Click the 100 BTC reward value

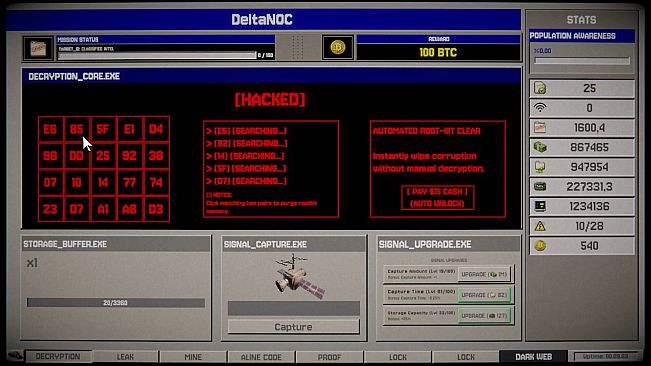tap(438, 52)
